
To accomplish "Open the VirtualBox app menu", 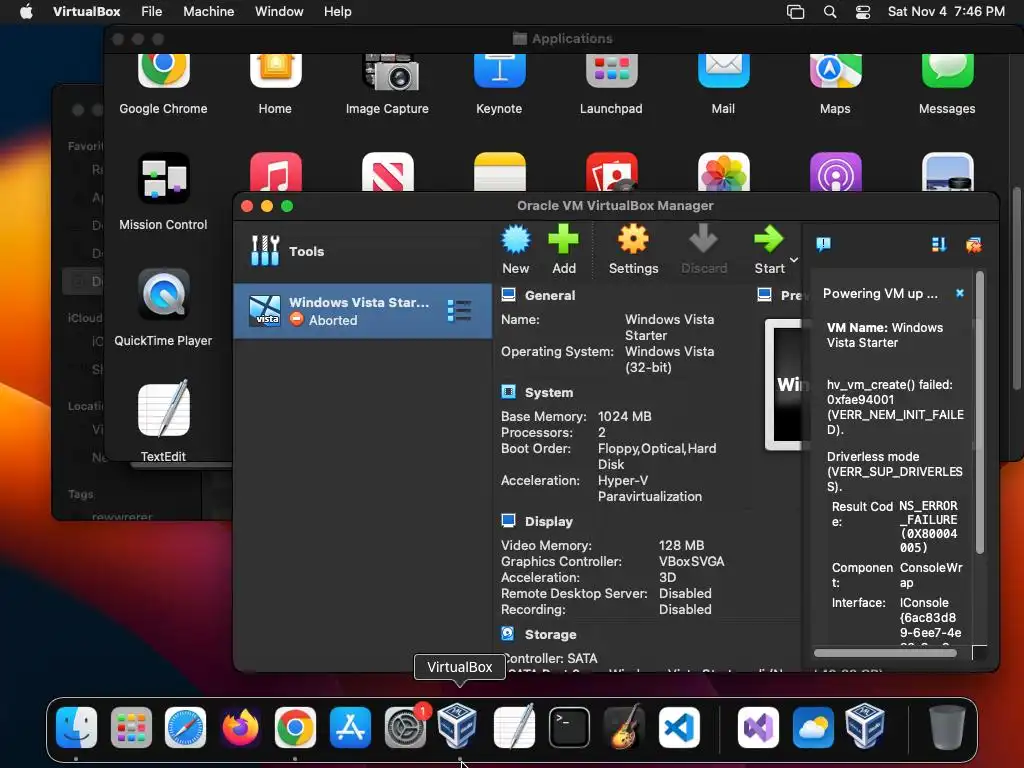I will coord(86,11).
